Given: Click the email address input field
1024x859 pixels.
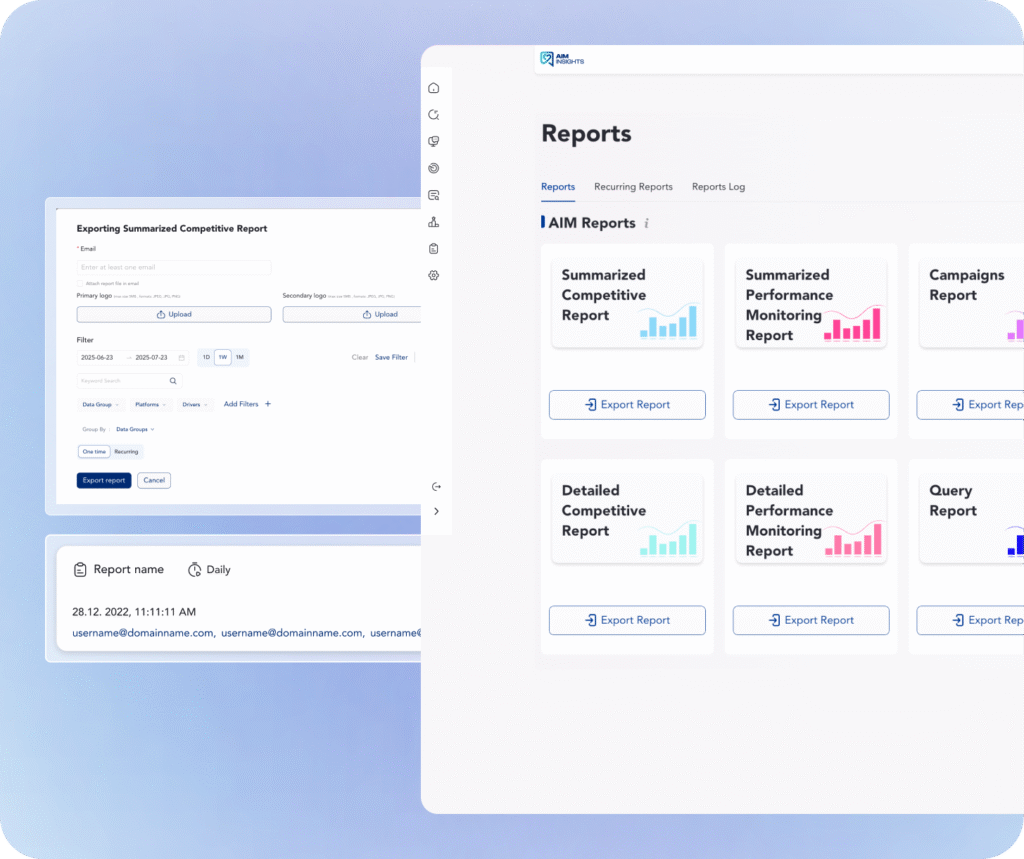Looking at the screenshot, I should 174,268.
